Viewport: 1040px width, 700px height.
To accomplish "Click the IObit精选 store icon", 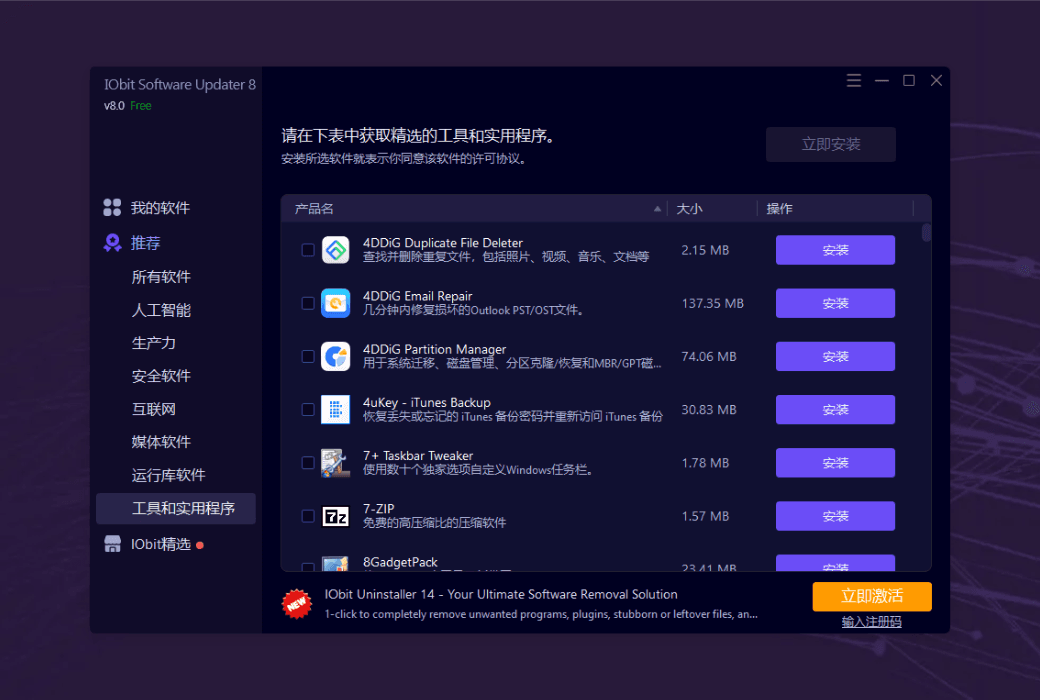I will point(112,544).
